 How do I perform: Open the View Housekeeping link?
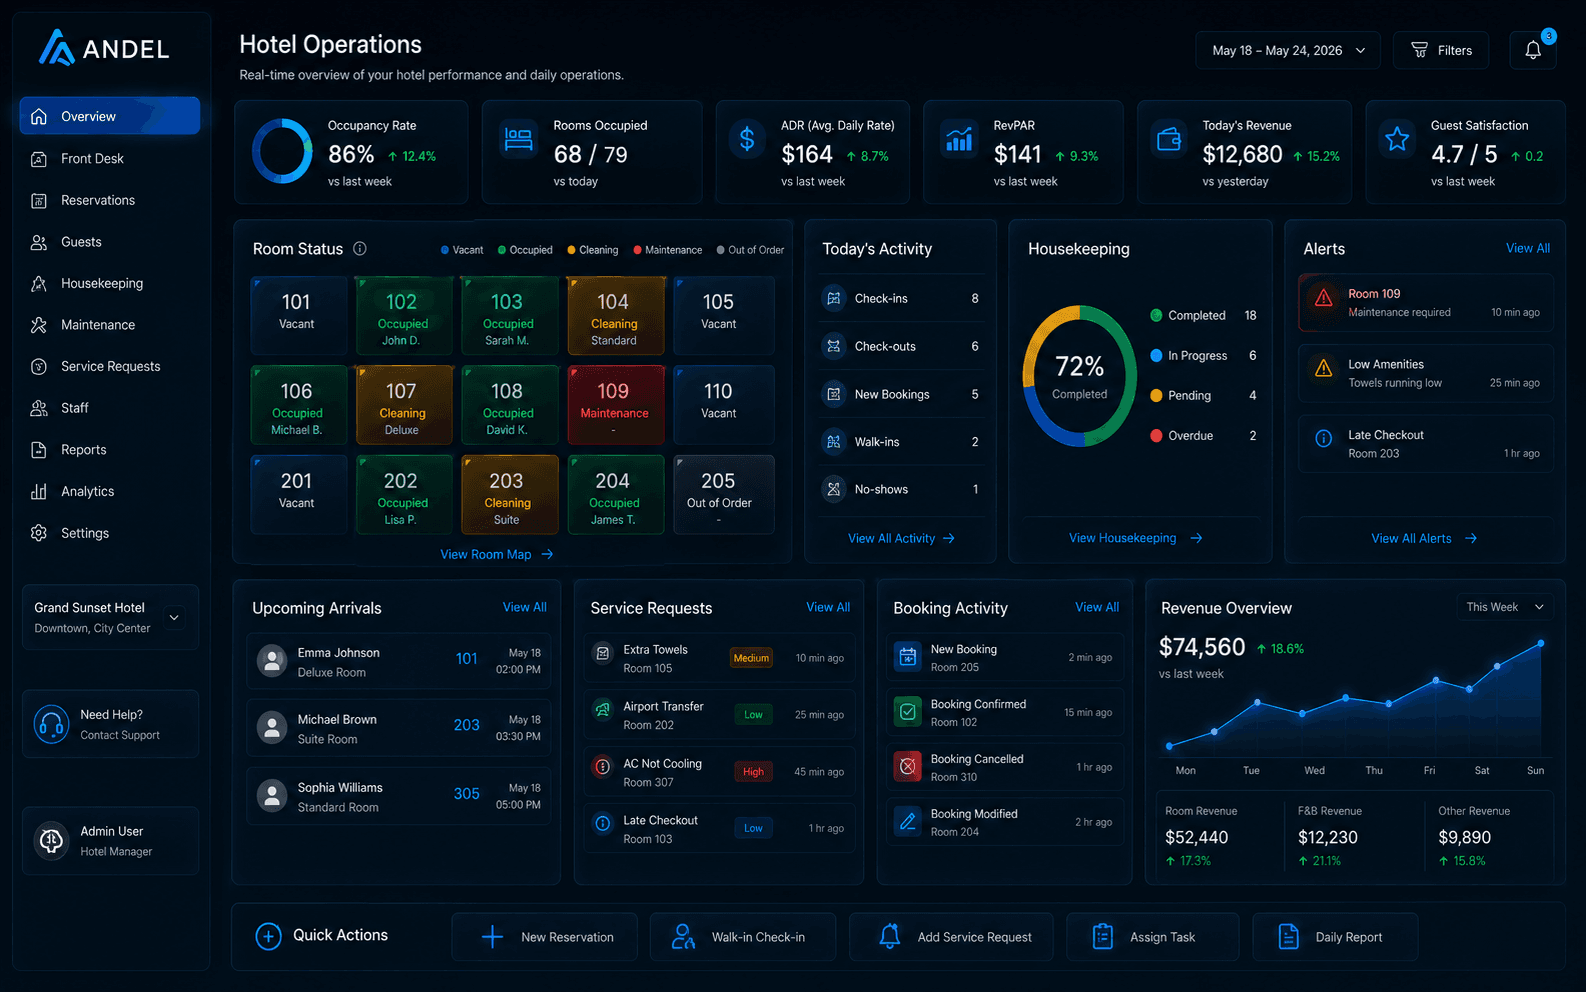1135,538
